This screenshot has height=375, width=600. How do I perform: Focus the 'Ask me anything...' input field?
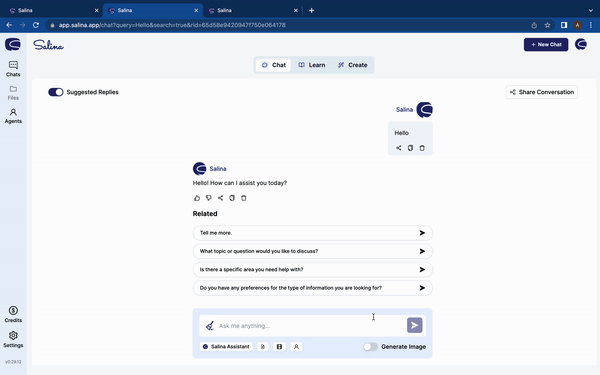coord(311,326)
